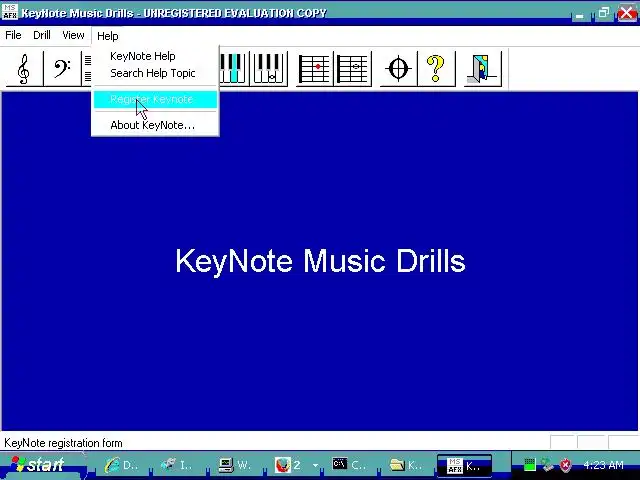Exit using the open door icon
This screenshot has width=640, height=480.
point(483,69)
